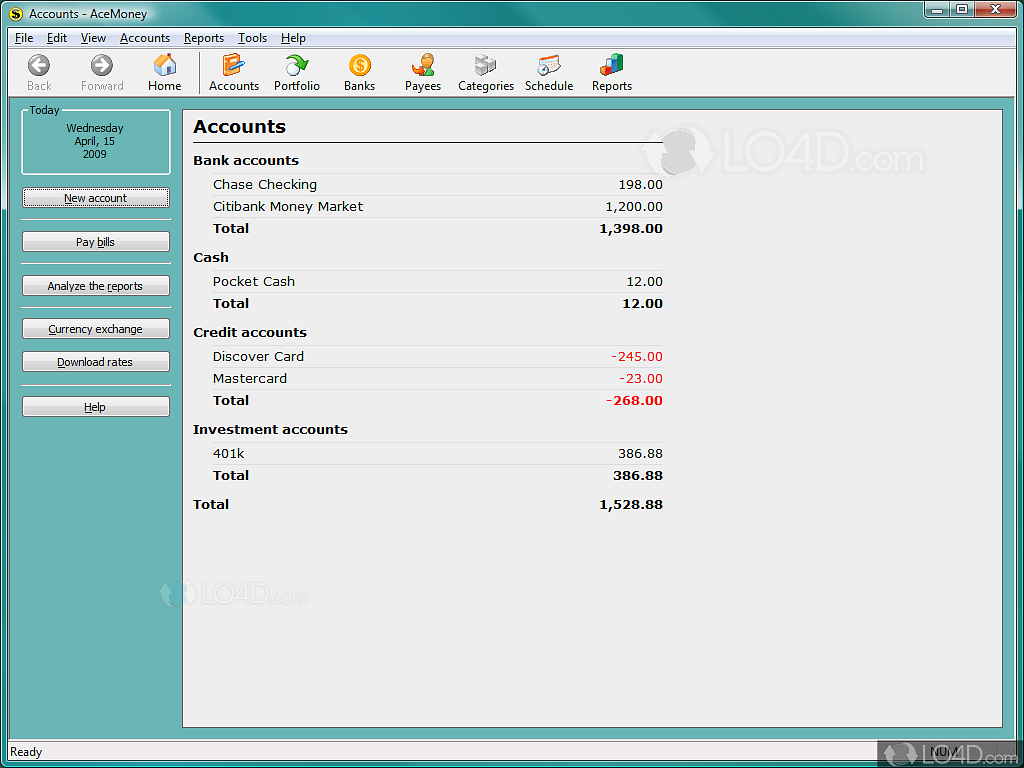Screen dimensions: 1024x768
Task: Open the Tools menu
Action: point(252,38)
